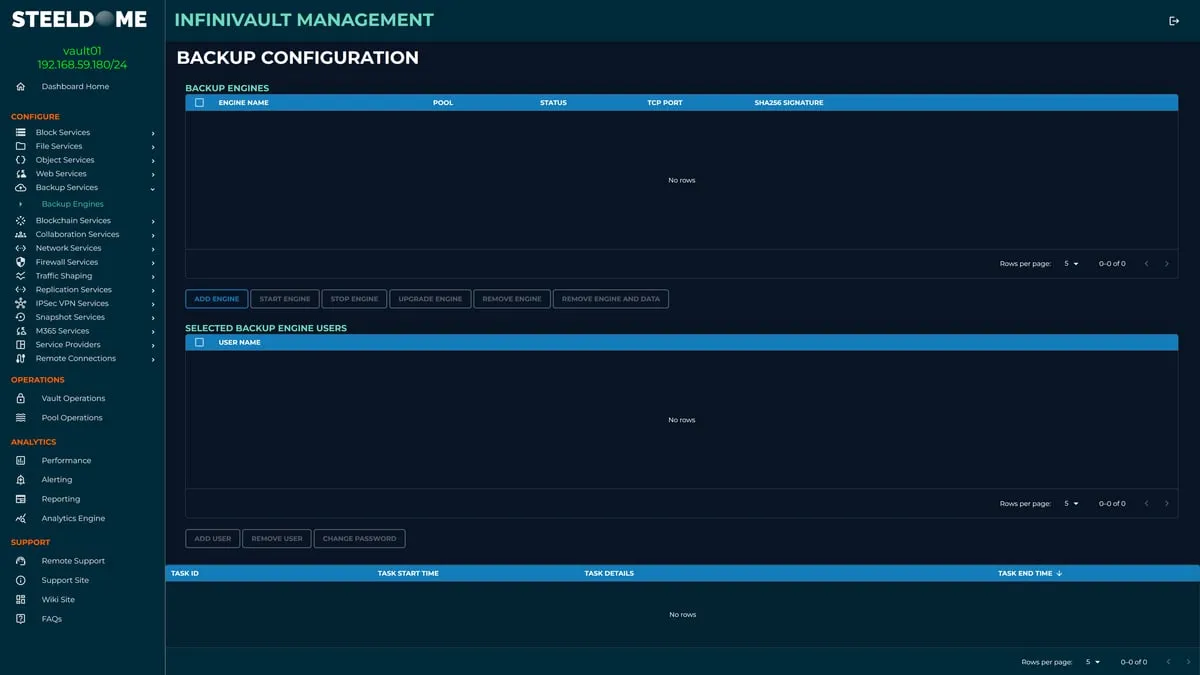Click the Dashboard Home house icon

click(x=20, y=86)
